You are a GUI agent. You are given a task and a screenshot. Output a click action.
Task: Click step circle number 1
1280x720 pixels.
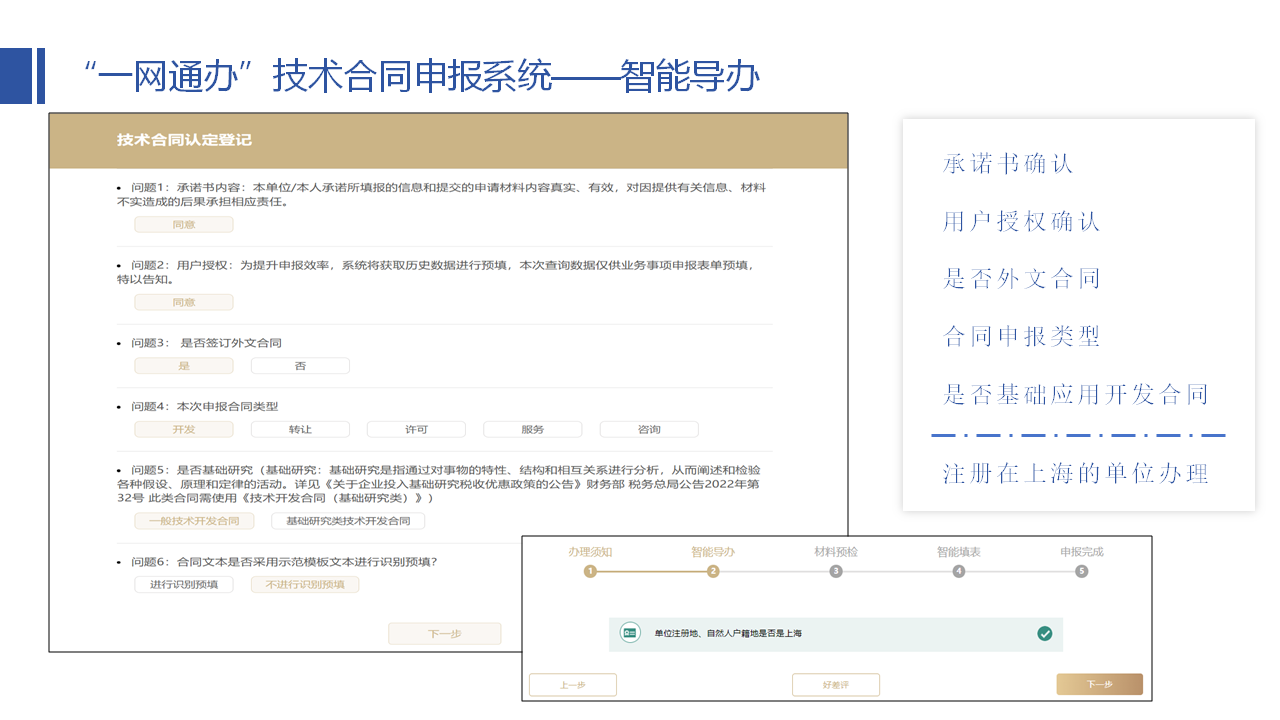coord(590,571)
